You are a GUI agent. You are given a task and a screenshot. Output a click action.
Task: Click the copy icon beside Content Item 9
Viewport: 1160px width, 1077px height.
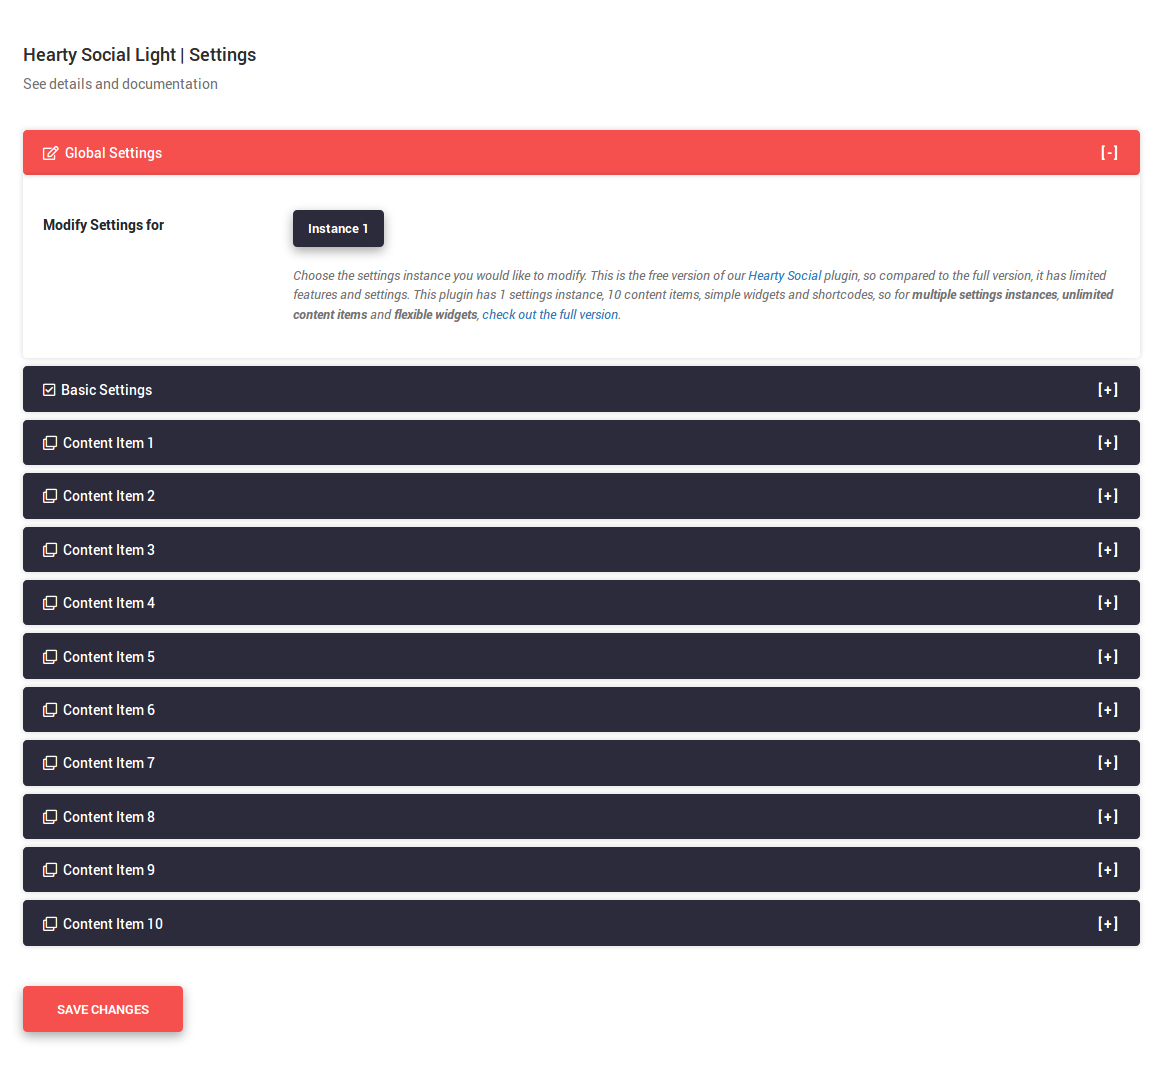tap(50, 871)
